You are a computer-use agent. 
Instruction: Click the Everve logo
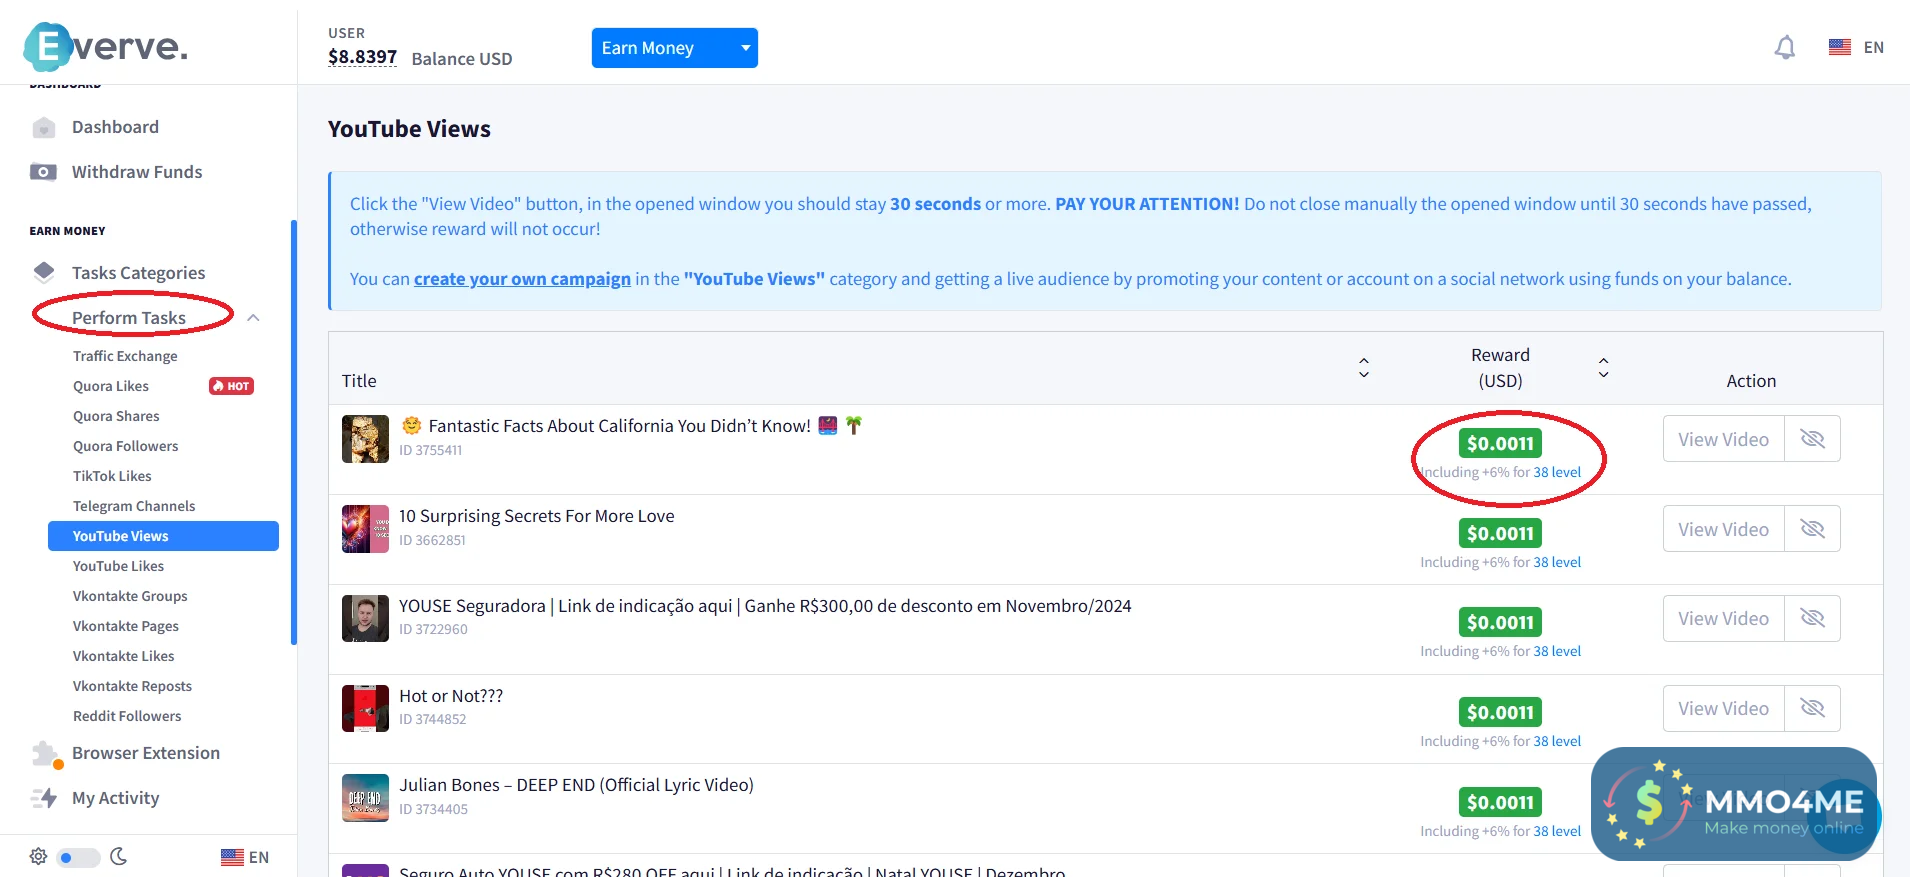(105, 46)
